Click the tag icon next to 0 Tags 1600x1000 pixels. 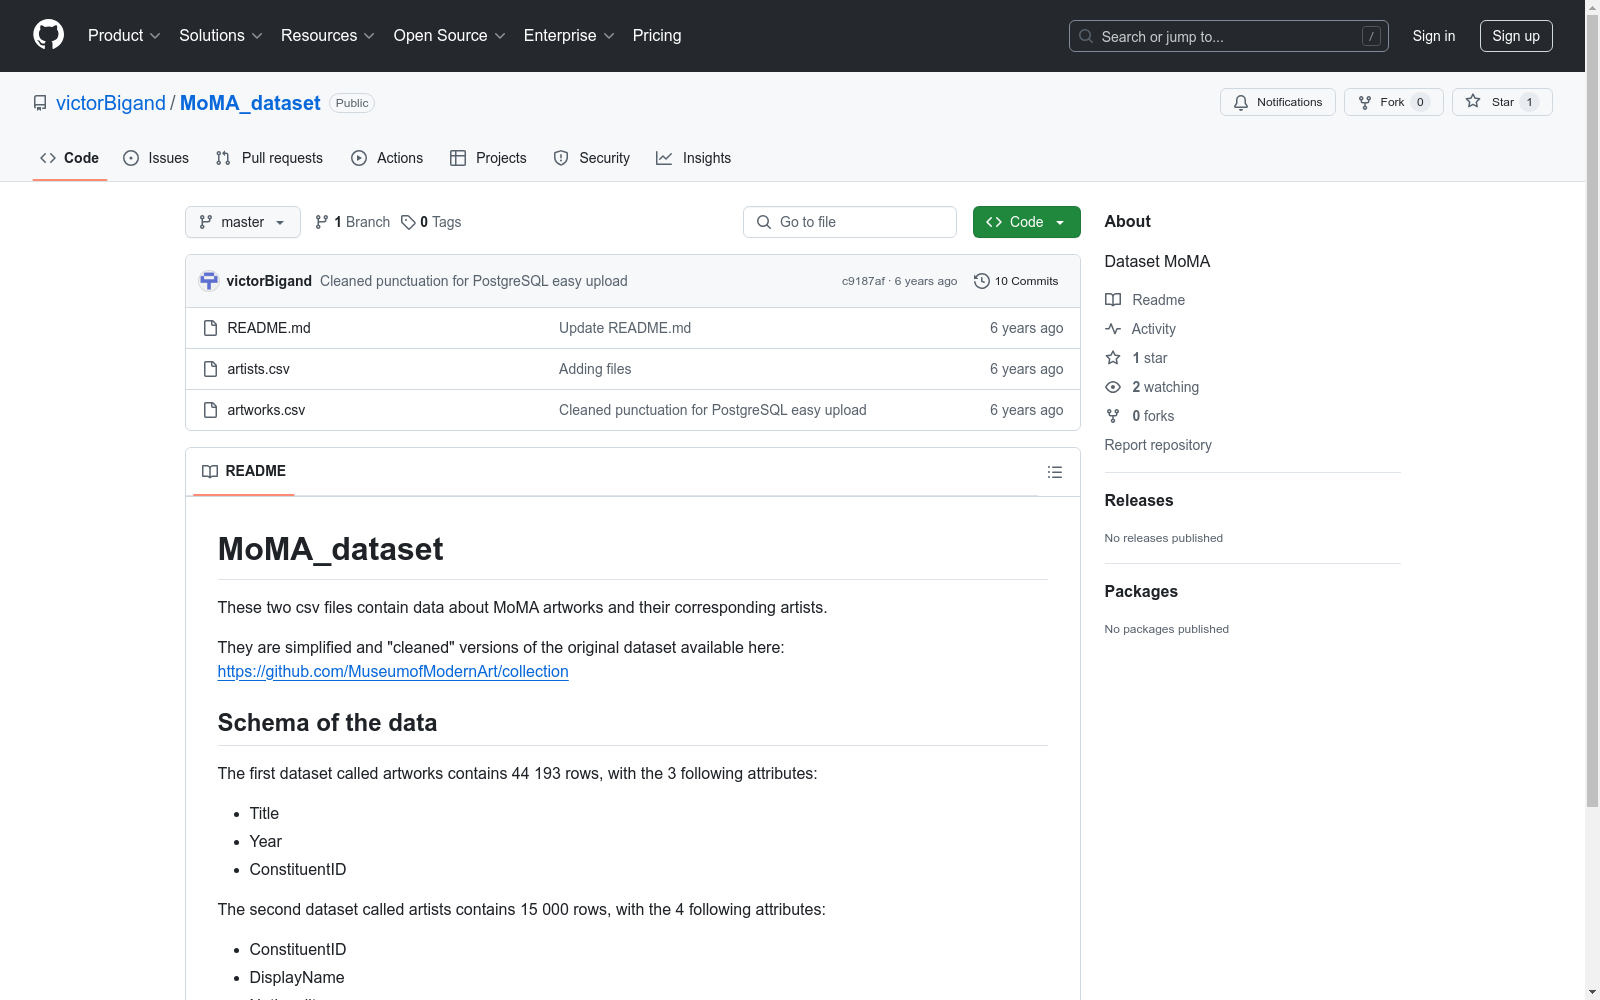[x=408, y=222]
